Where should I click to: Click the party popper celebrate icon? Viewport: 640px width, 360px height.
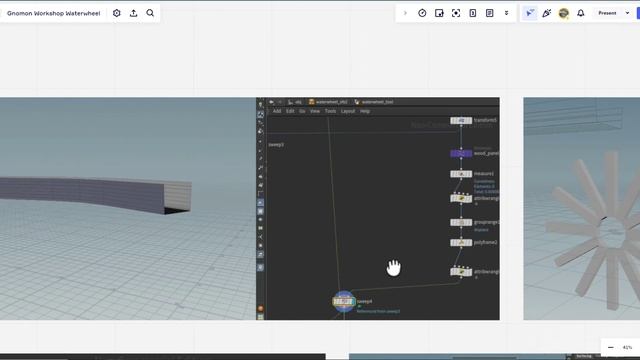(x=547, y=13)
